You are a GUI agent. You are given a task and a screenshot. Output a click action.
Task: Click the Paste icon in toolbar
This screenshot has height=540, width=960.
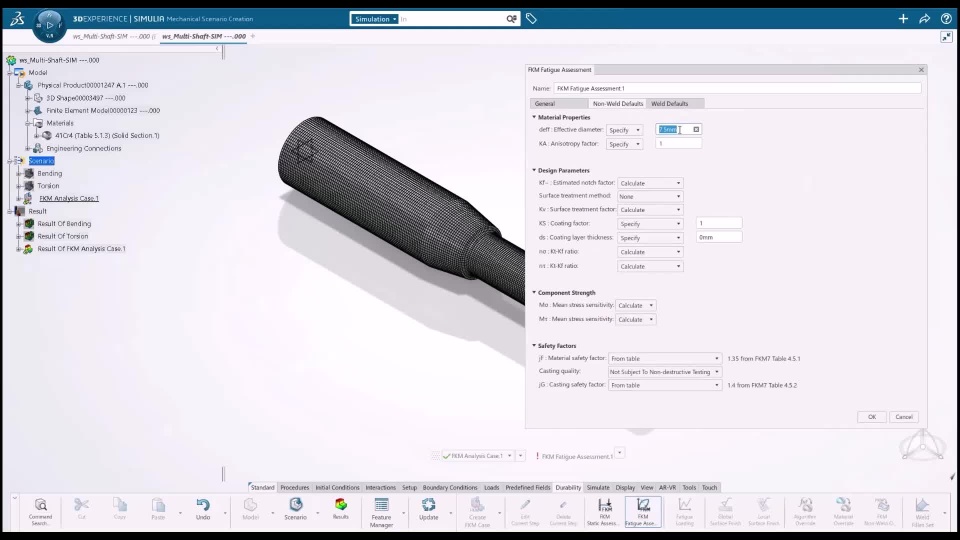coord(158,505)
